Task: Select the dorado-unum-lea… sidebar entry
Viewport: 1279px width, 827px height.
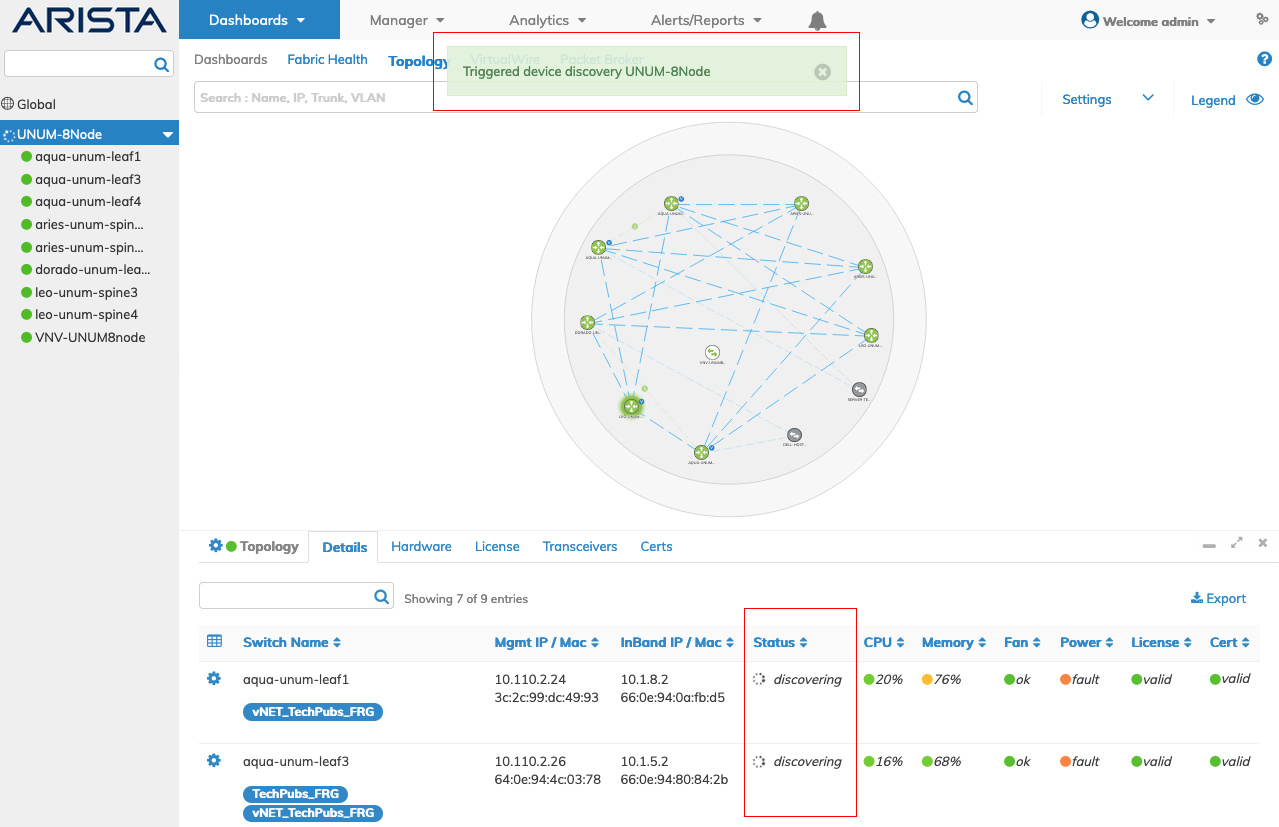Action: [x=93, y=270]
